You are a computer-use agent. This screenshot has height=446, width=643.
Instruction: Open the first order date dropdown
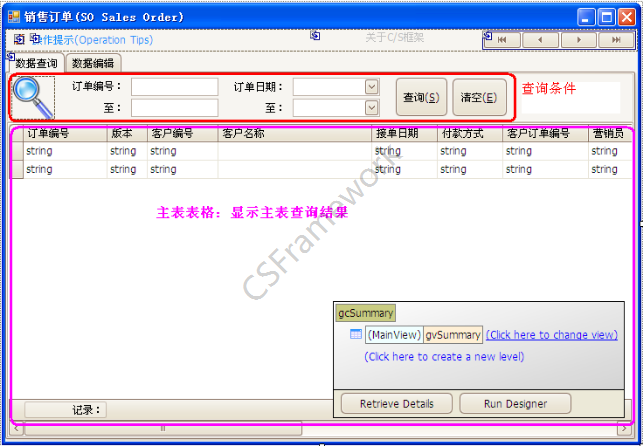pos(372,87)
